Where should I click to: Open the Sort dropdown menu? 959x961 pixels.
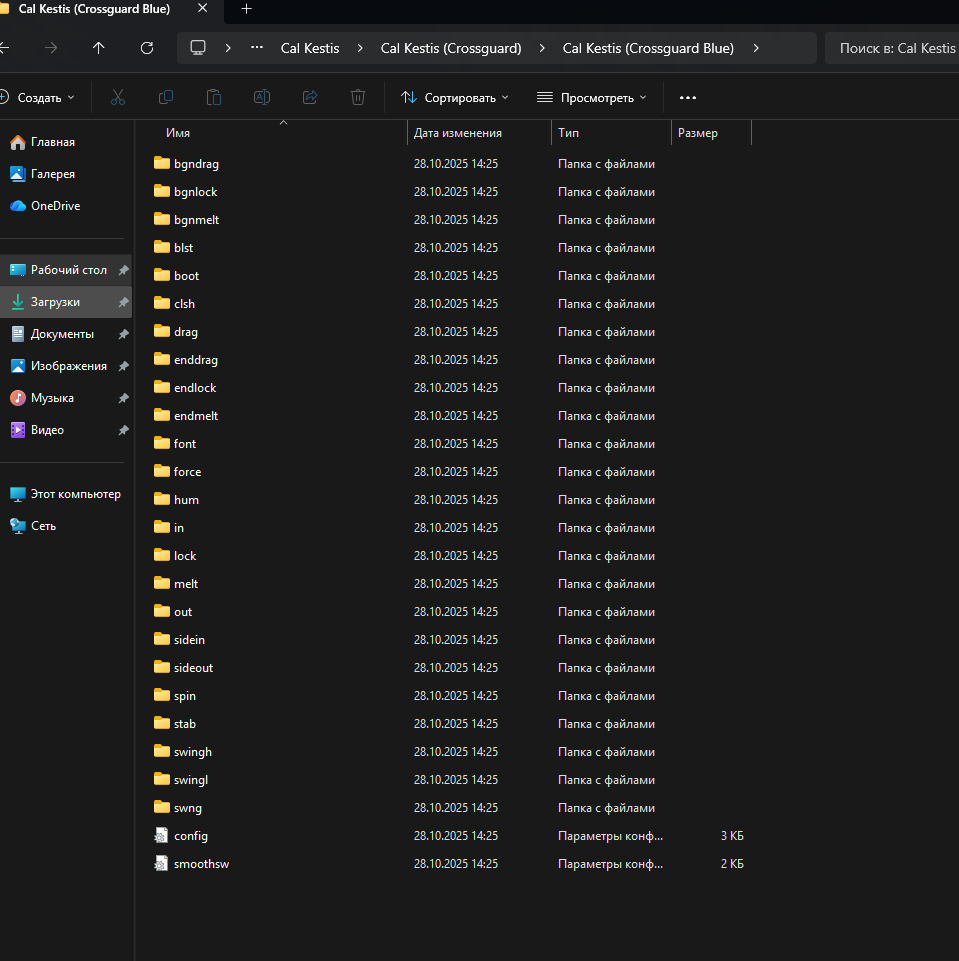pos(455,97)
